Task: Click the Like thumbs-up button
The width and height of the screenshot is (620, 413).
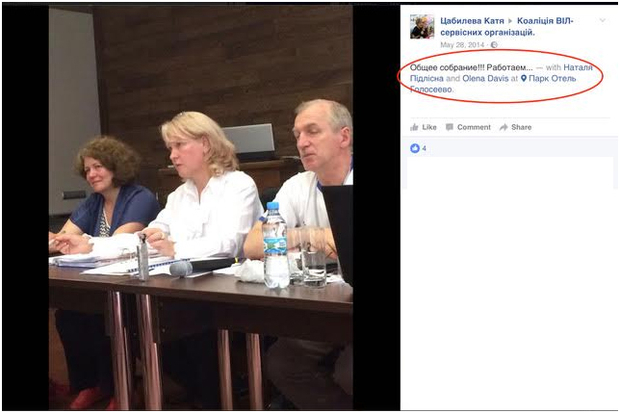Action: click(x=423, y=127)
